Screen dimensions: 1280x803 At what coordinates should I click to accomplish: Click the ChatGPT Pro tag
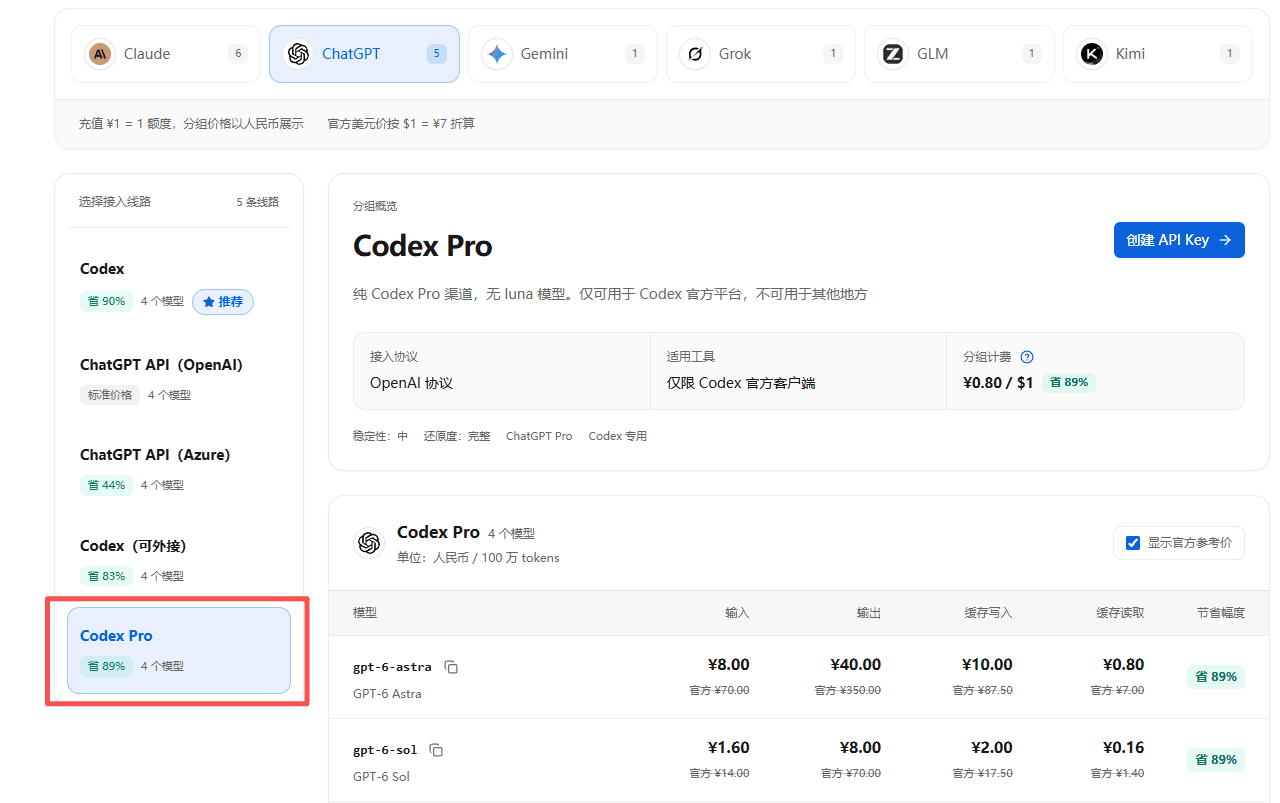(539, 436)
